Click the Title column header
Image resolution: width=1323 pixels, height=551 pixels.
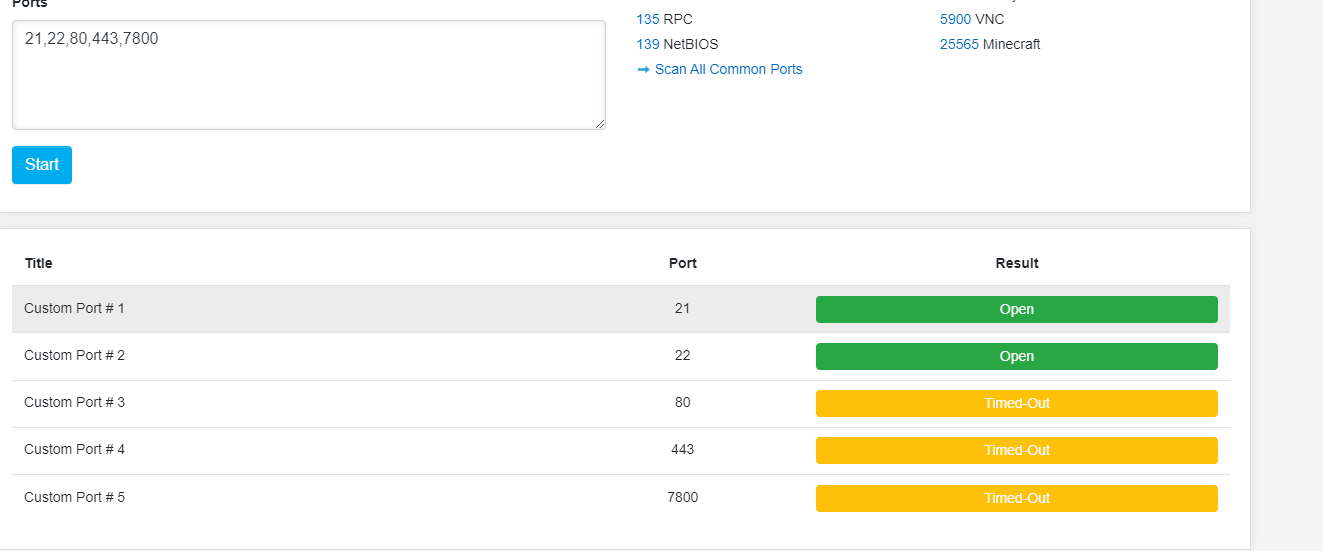click(x=39, y=263)
